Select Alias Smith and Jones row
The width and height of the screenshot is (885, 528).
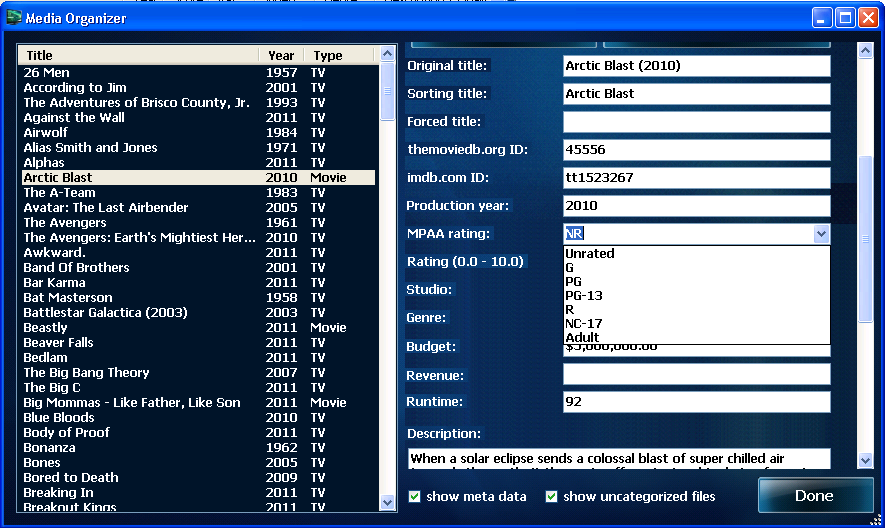(x=199, y=147)
